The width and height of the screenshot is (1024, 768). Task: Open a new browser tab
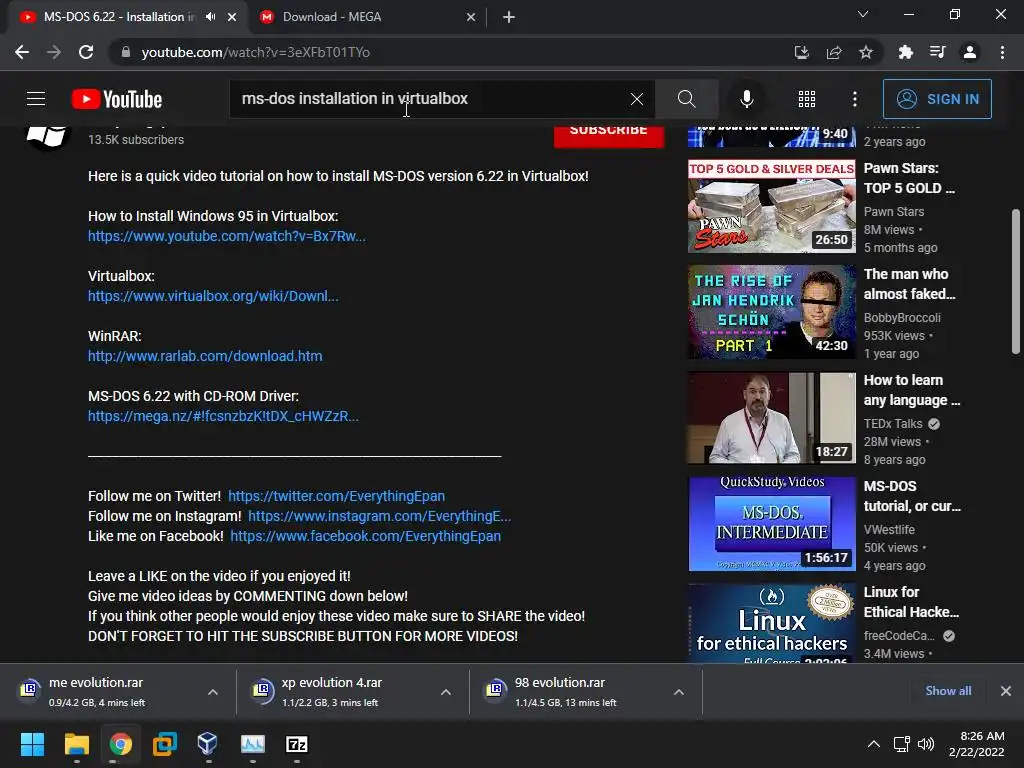pyautogui.click(x=509, y=17)
